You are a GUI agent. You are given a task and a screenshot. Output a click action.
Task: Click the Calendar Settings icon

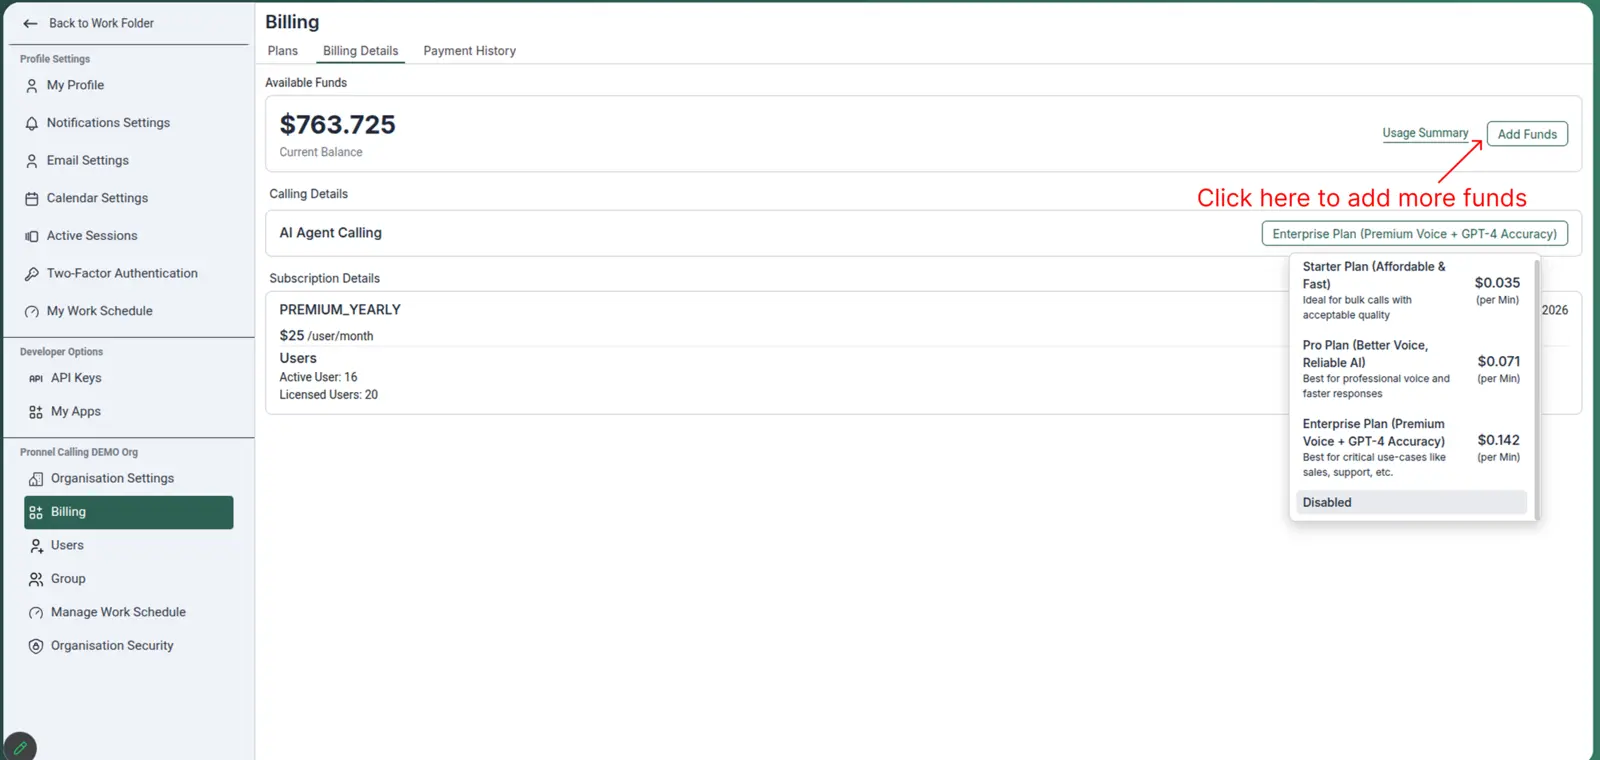pyautogui.click(x=32, y=199)
